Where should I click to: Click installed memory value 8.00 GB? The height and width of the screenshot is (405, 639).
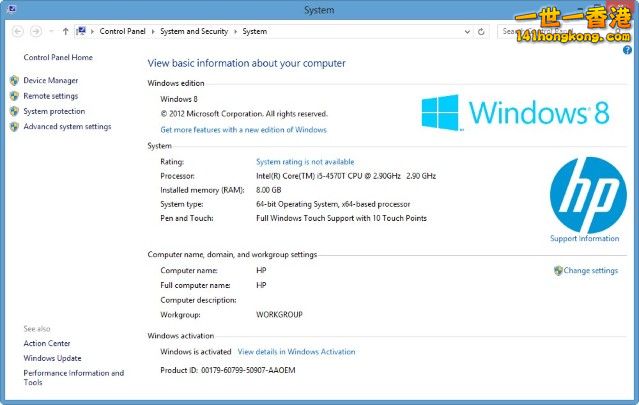coord(269,190)
